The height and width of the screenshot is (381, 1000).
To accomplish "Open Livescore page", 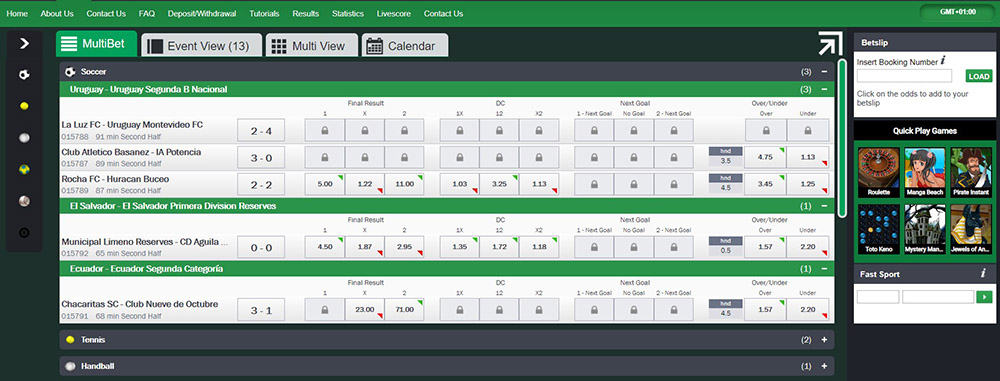I will pyautogui.click(x=393, y=13).
